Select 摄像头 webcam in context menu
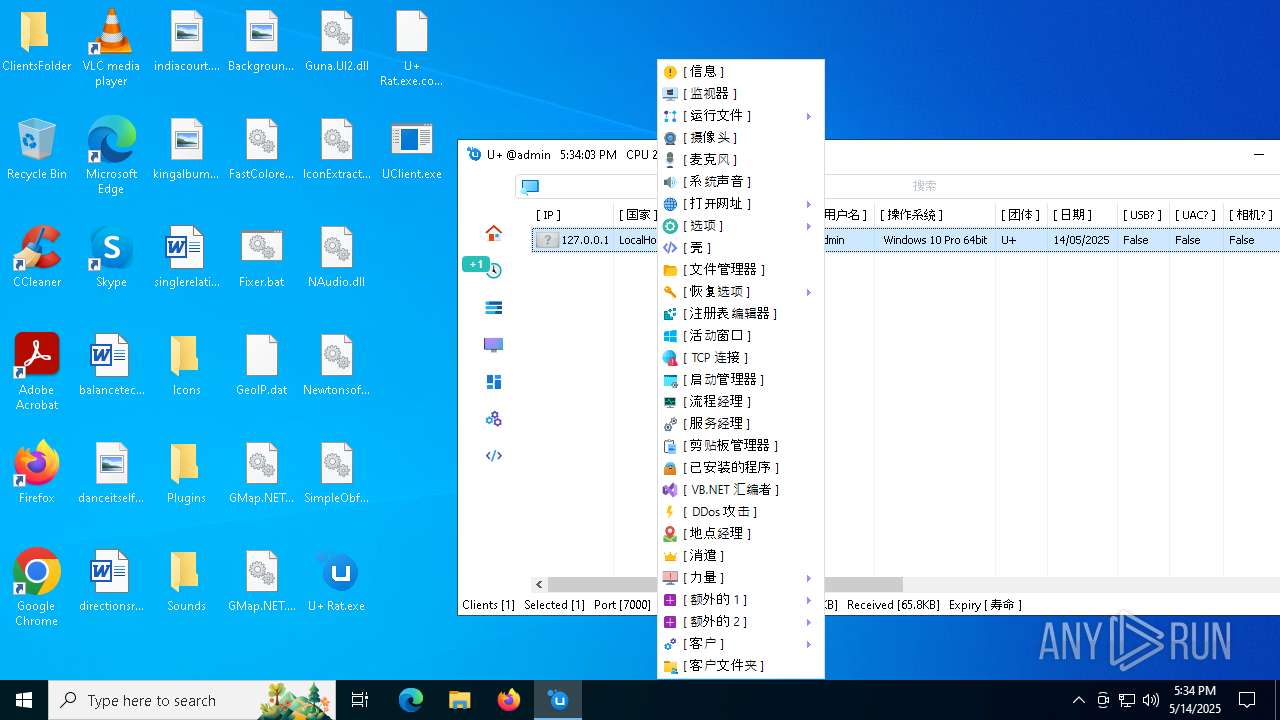The height and width of the screenshot is (720, 1280). click(x=740, y=138)
